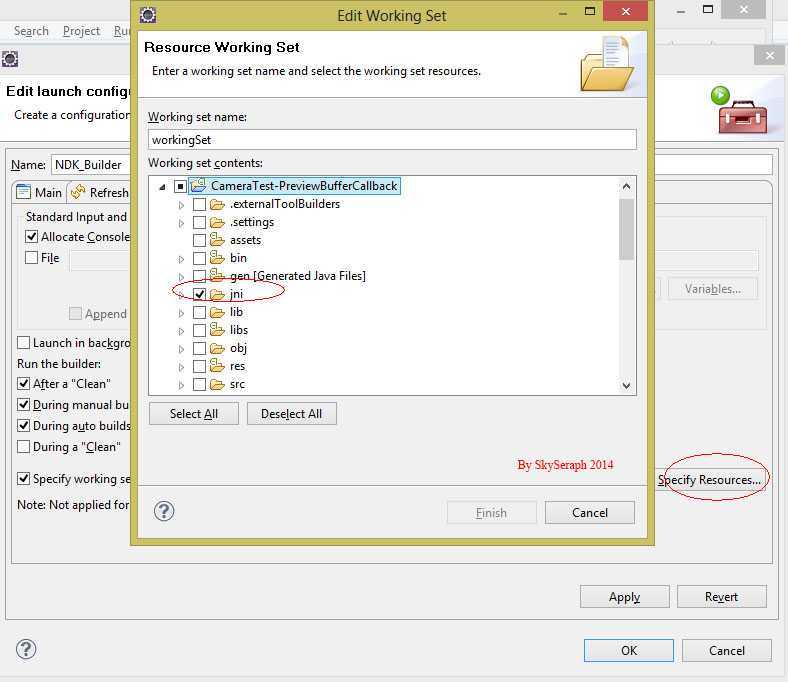This screenshot has height=682, width=788.
Task: Click the gen Generated Java Files folder icon
Action: coord(217,275)
